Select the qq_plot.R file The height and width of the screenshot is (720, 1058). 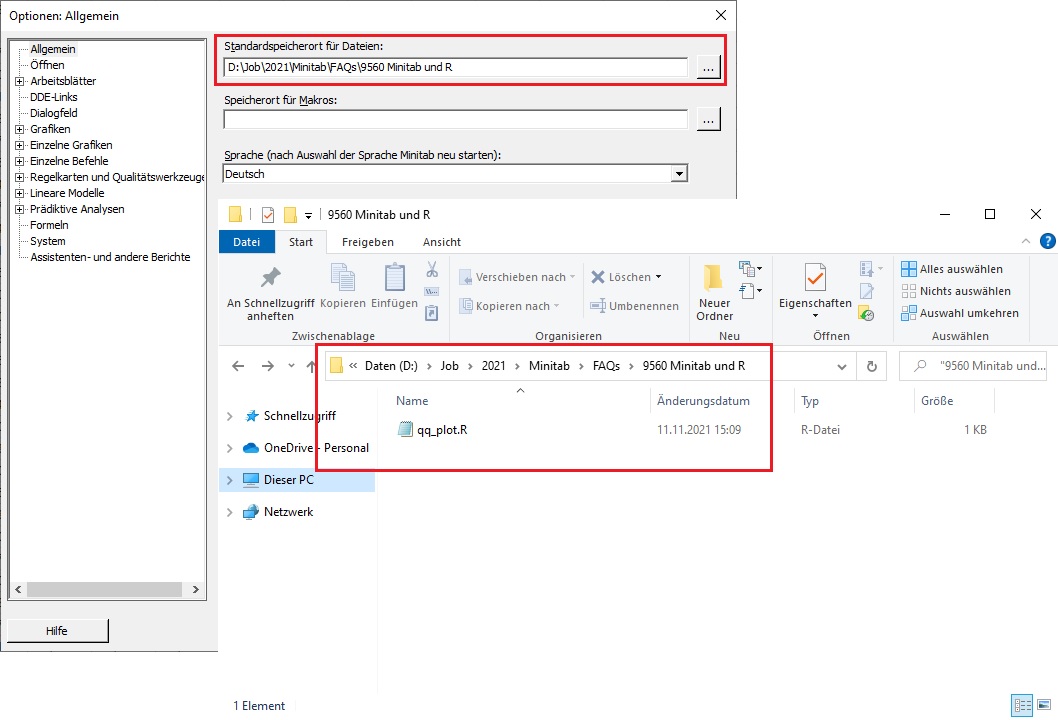(x=433, y=430)
